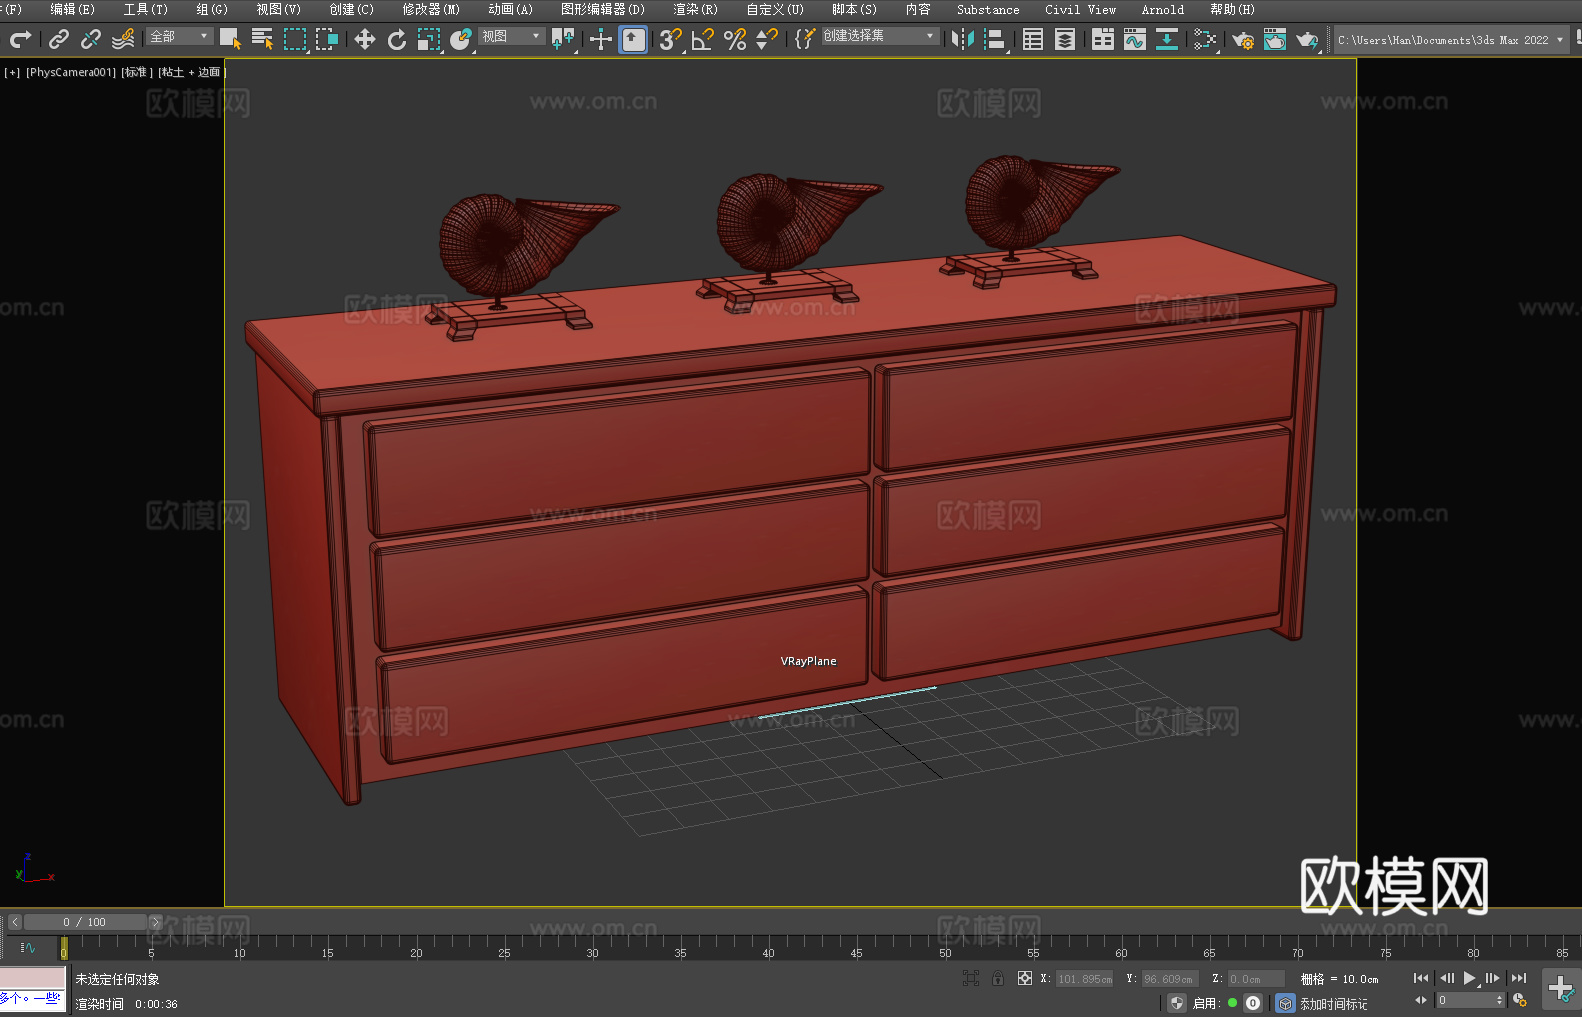This screenshot has width=1582, height=1017.
Task: Click the time slider left arrow
Action: point(15,922)
